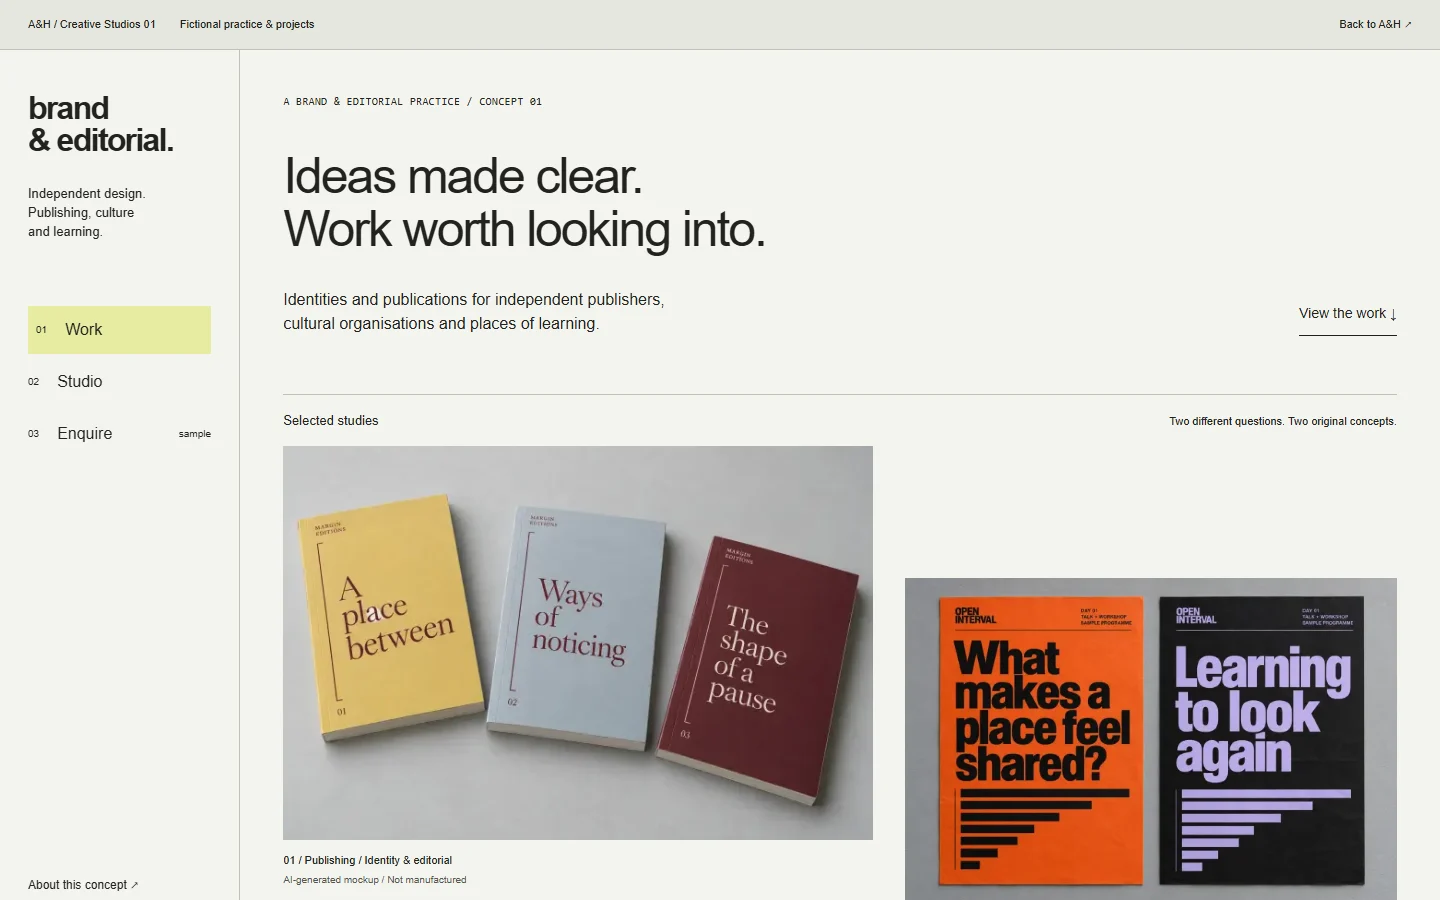Click 'Selected studies' heading
1440x900 pixels.
pos(331,421)
